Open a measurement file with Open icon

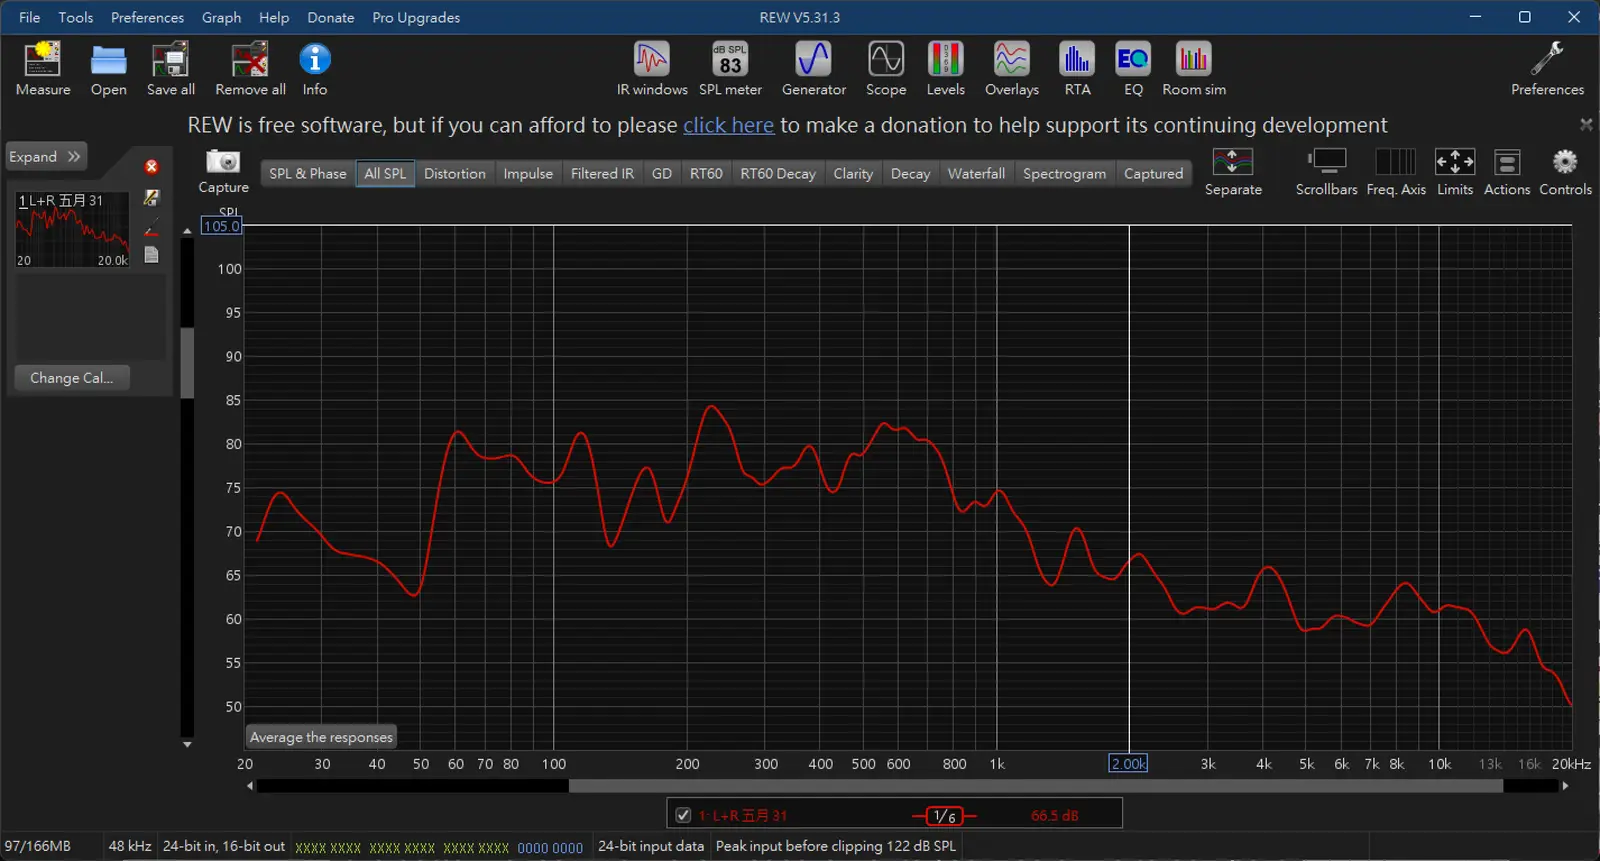click(x=108, y=68)
